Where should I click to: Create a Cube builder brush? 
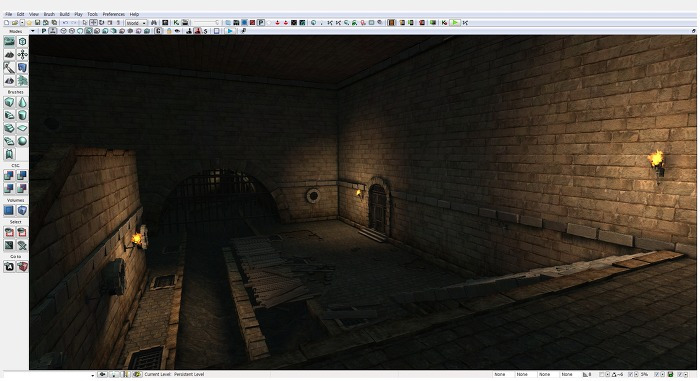coord(9,102)
